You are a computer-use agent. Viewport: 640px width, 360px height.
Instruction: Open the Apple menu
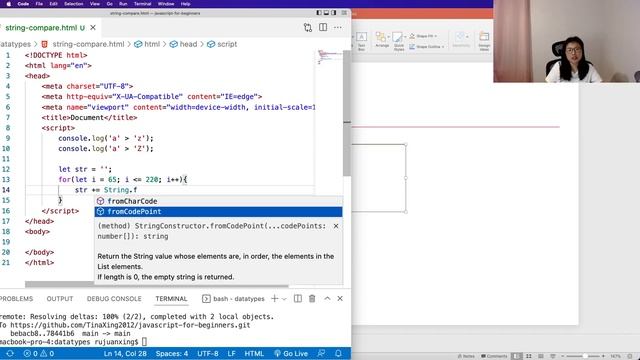[9, 4]
